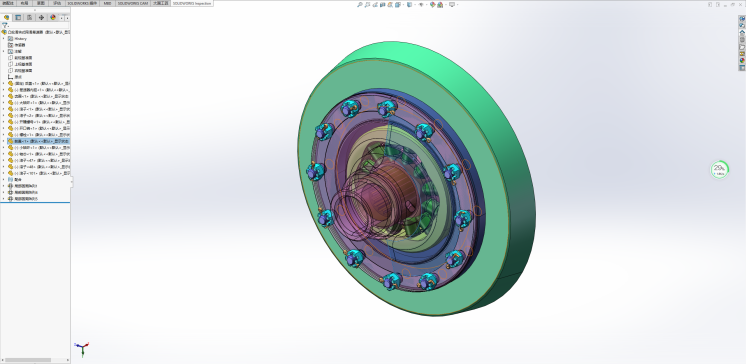Expand the fixed 底盖<1> component
The width and height of the screenshot is (746, 364).
4,83
